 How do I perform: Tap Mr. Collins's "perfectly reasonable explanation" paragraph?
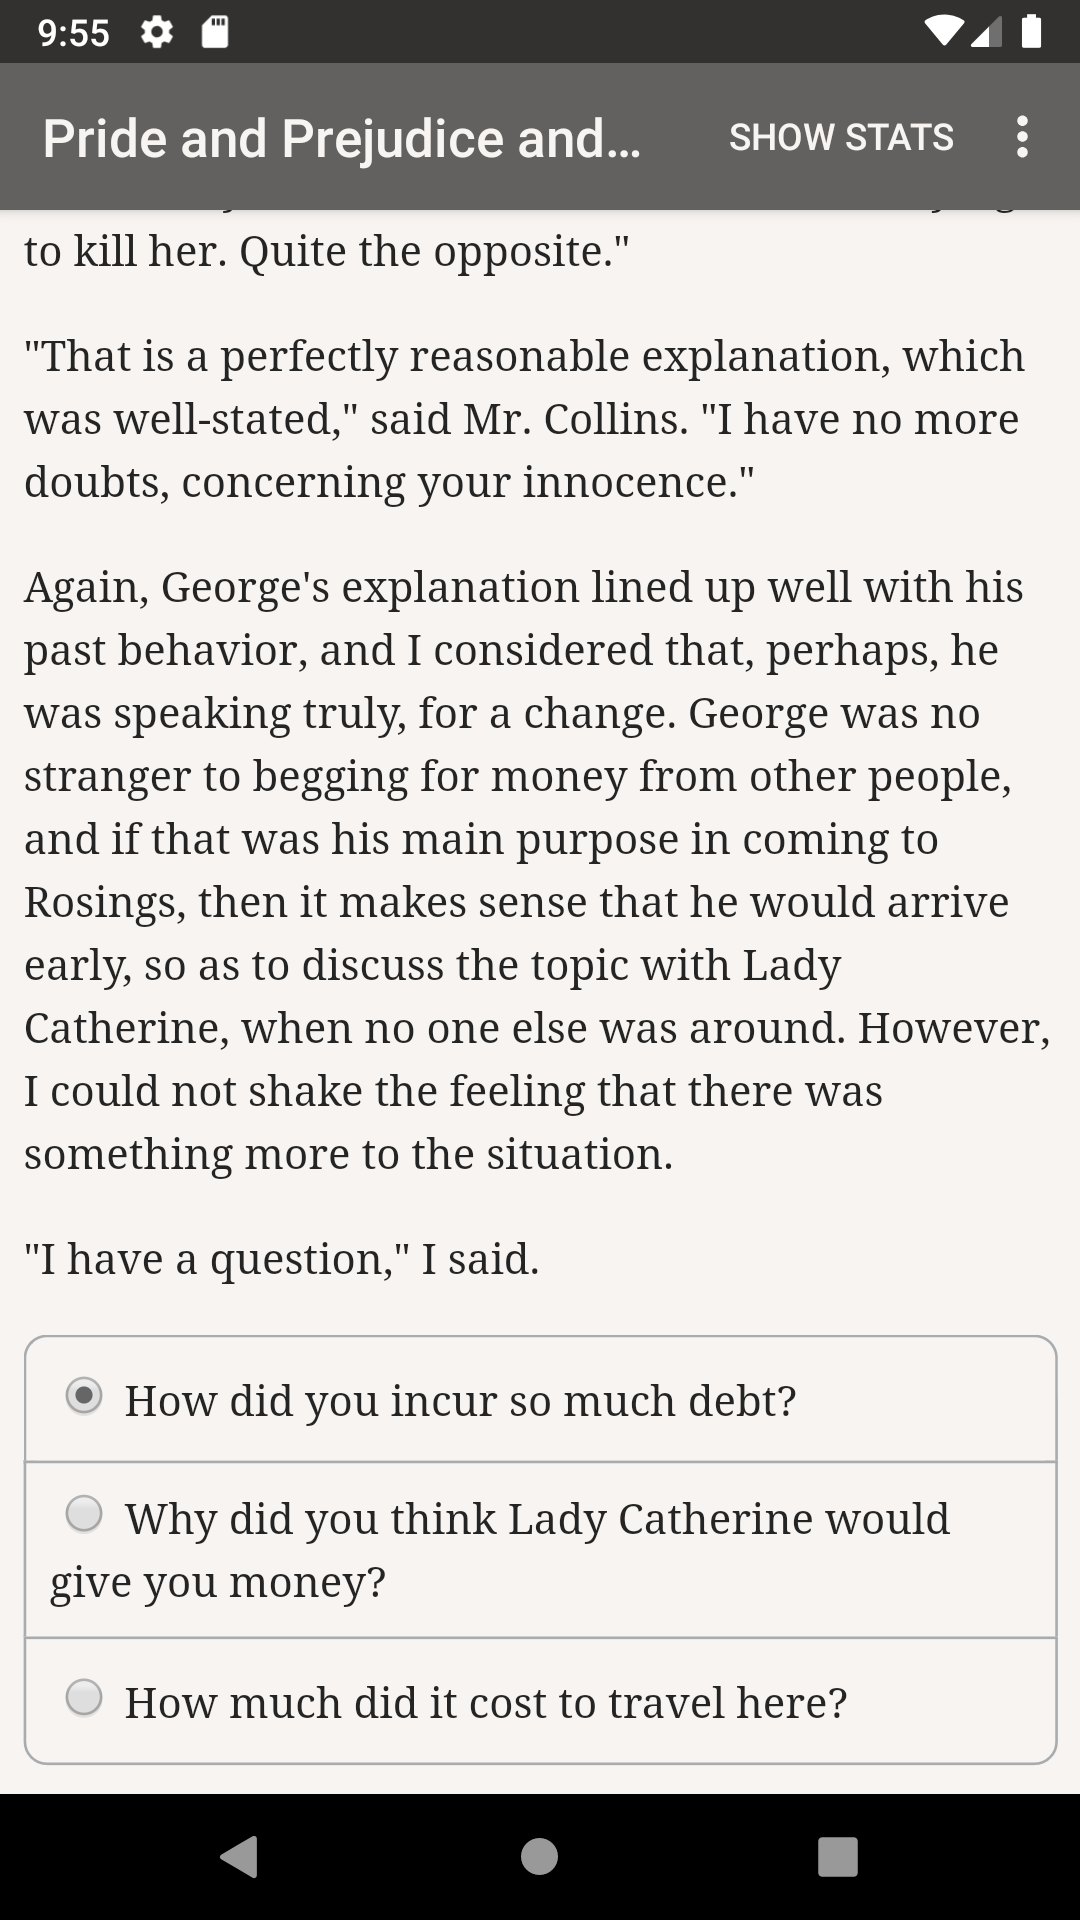[x=525, y=419]
